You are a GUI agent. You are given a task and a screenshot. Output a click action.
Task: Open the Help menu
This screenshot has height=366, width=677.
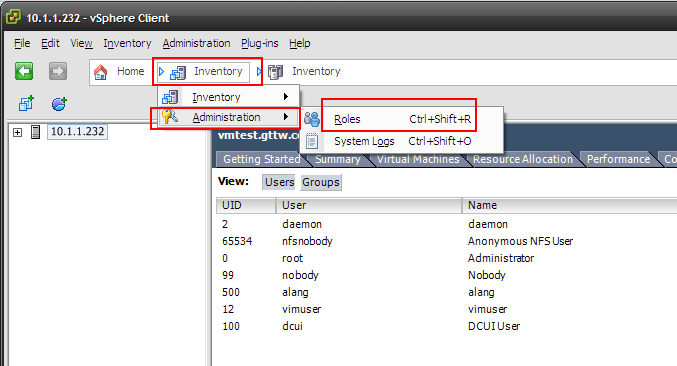coord(300,43)
